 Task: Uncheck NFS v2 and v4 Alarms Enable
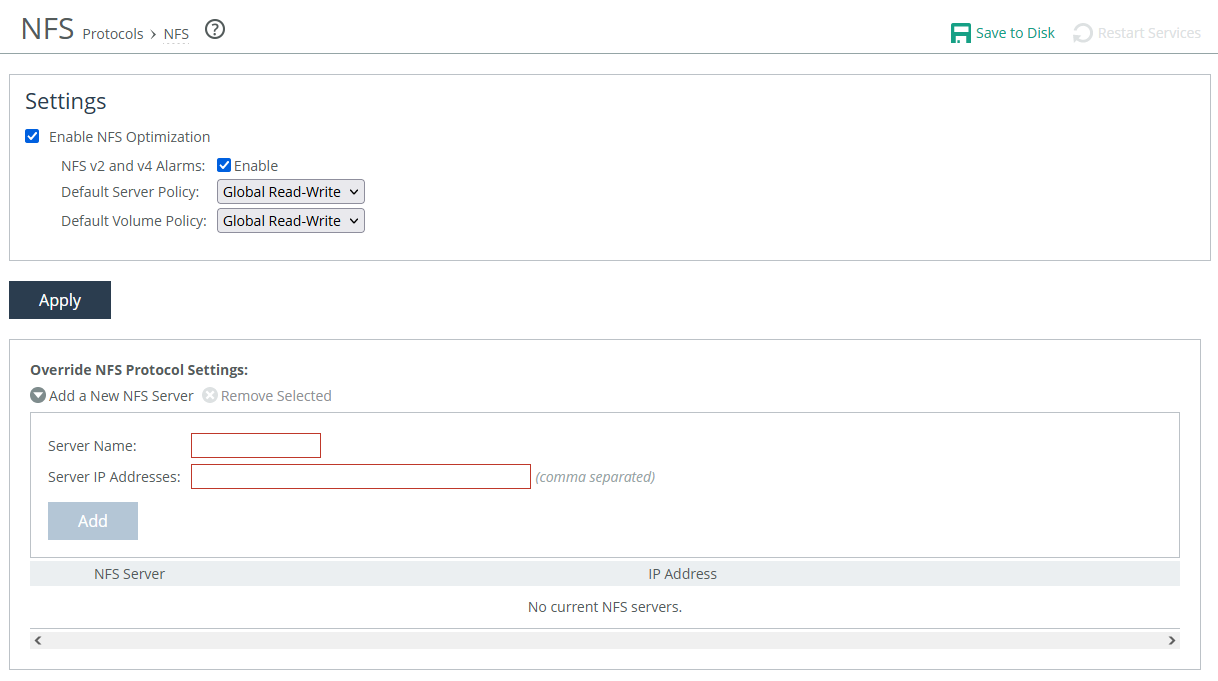(224, 165)
